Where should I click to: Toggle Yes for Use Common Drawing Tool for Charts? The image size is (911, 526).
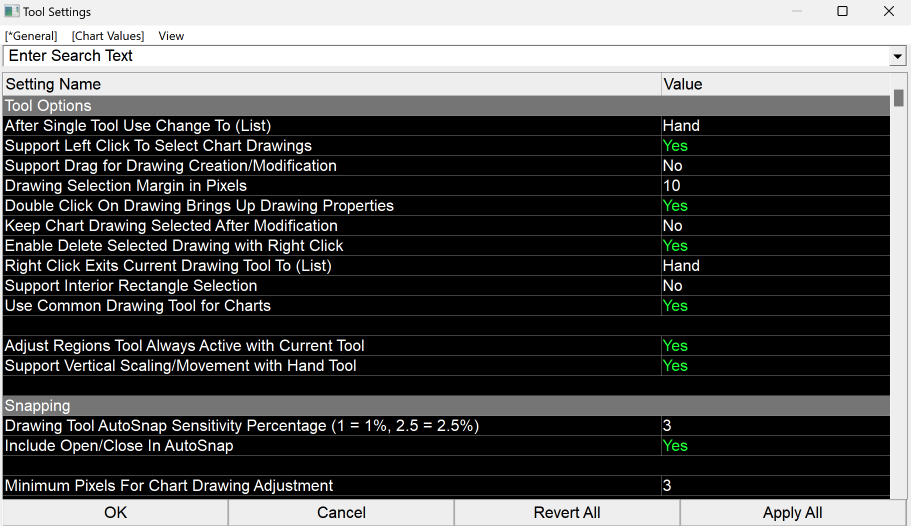pos(675,306)
